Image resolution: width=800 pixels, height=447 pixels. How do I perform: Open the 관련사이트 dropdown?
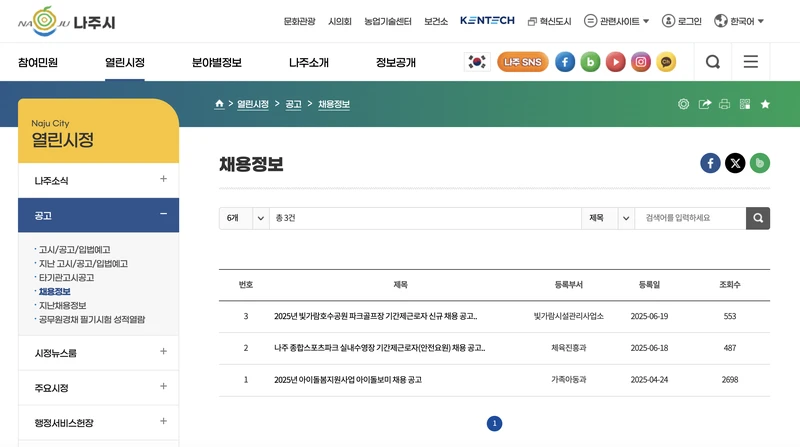pyautogui.click(x=616, y=21)
